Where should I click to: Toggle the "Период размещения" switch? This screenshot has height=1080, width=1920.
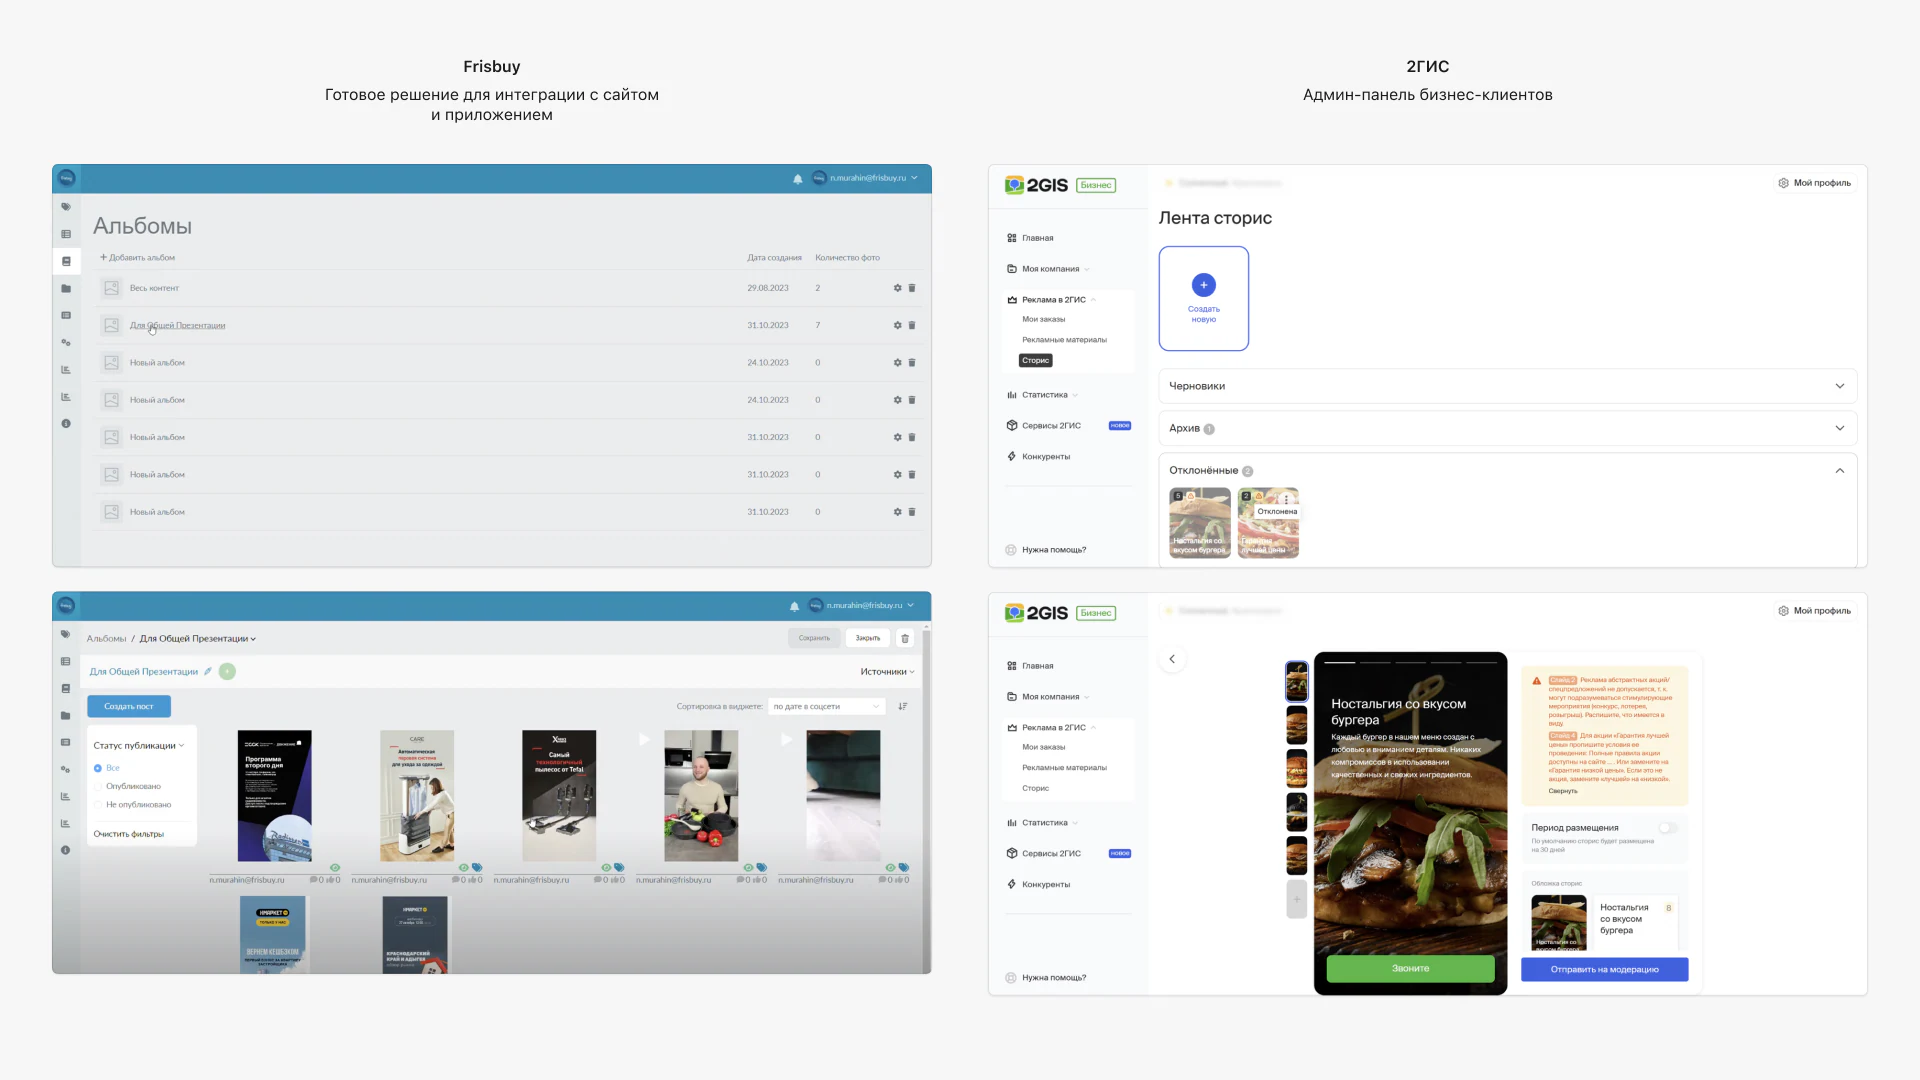pos(1668,828)
